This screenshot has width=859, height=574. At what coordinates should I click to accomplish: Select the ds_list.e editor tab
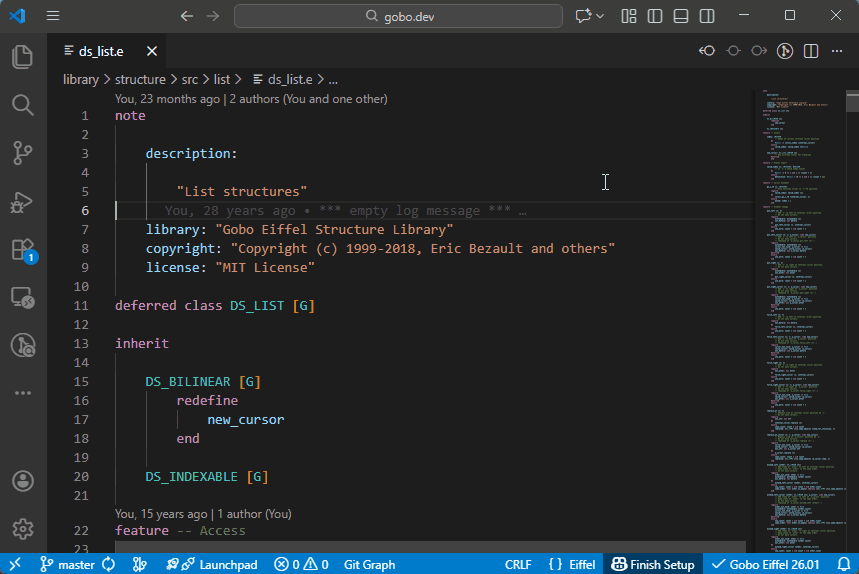(100, 51)
